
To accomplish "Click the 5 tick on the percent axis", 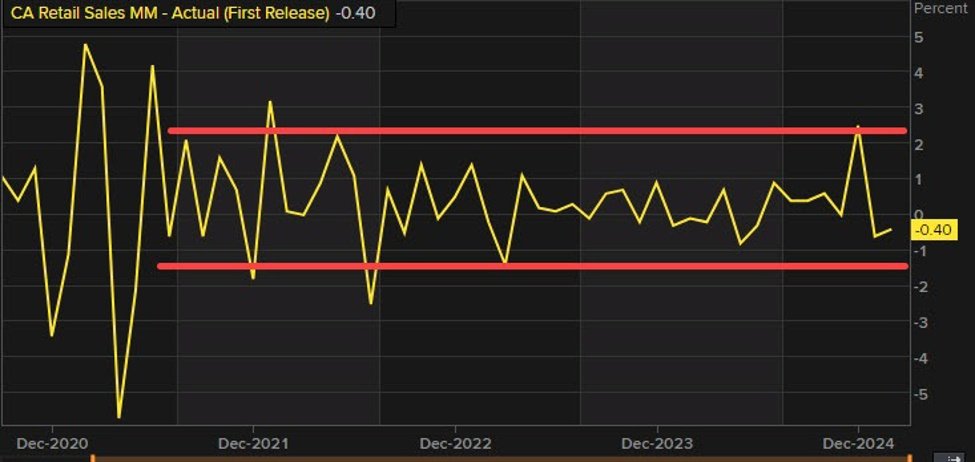I will point(918,38).
